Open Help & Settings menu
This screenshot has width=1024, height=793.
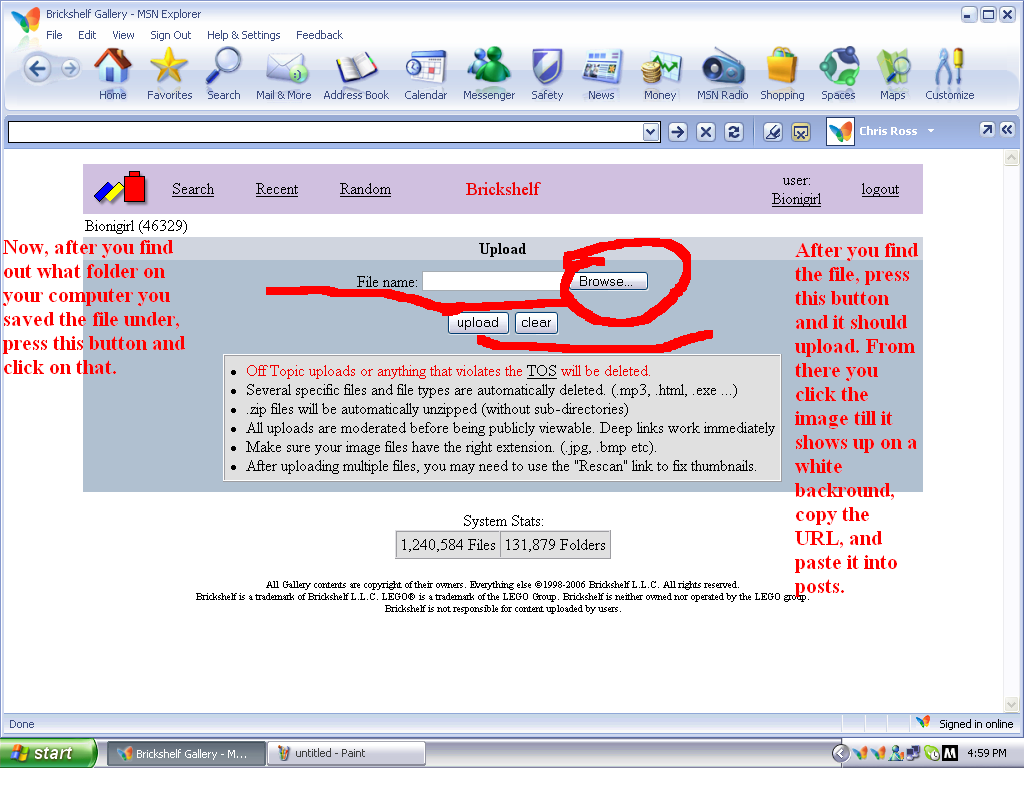244,35
